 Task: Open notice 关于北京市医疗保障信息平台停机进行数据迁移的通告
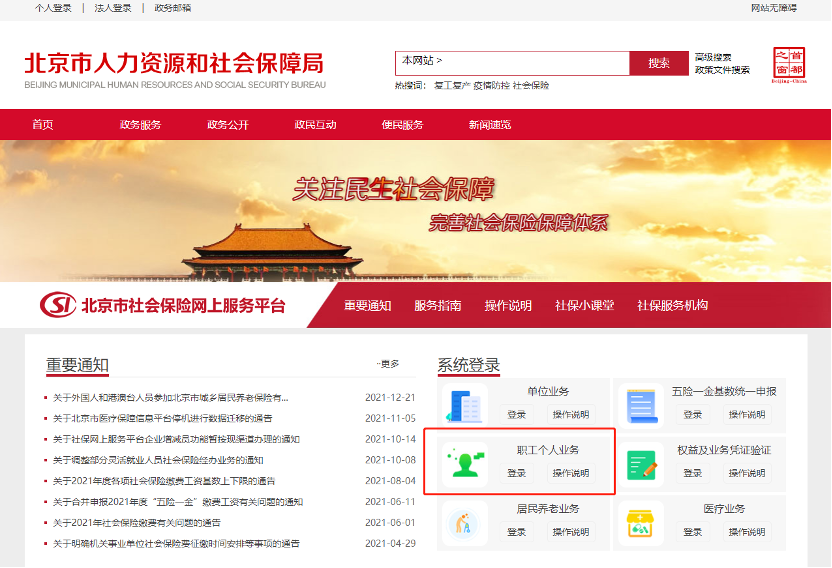pyautogui.click(x=162, y=418)
